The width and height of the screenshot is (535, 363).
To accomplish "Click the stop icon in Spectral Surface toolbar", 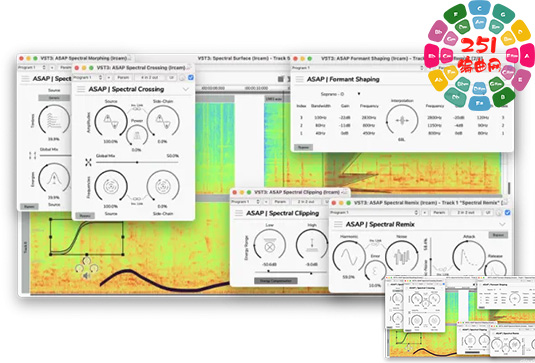I will click(x=280, y=79).
